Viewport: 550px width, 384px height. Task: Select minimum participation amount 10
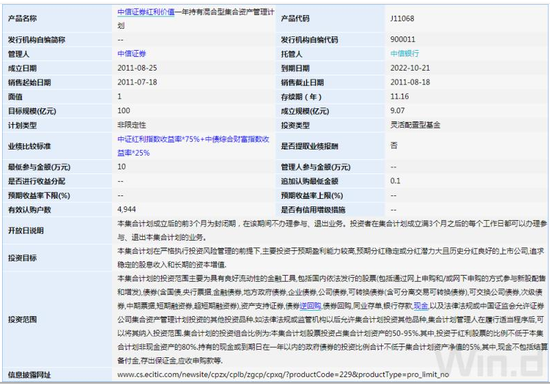click(x=122, y=167)
